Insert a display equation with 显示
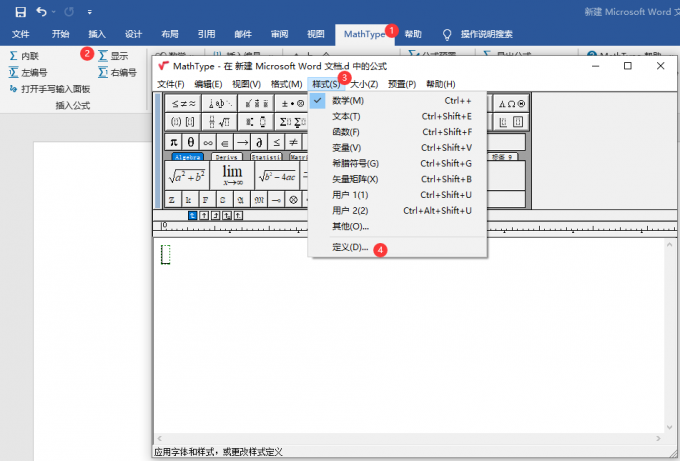The width and height of the screenshot is (680, 461). coord(114,56)
